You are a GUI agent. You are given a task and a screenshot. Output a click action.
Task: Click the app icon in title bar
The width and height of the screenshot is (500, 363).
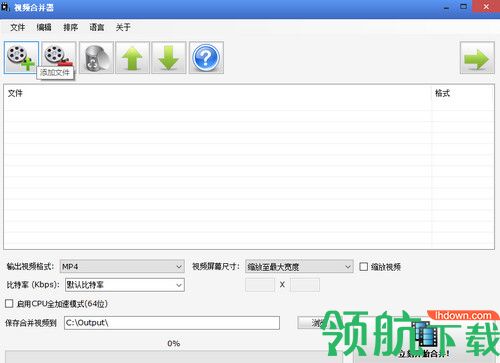(x=5, y=7)
